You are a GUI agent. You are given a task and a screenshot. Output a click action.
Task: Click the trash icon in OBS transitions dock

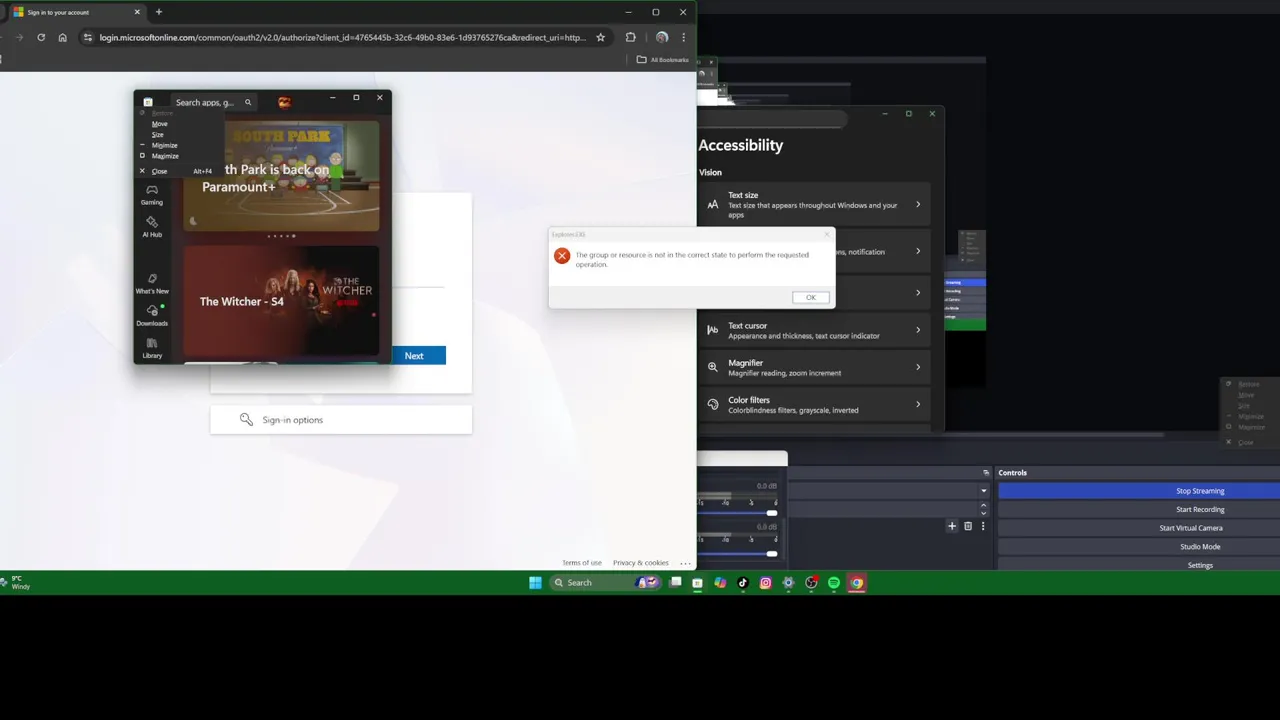[968, 526]
